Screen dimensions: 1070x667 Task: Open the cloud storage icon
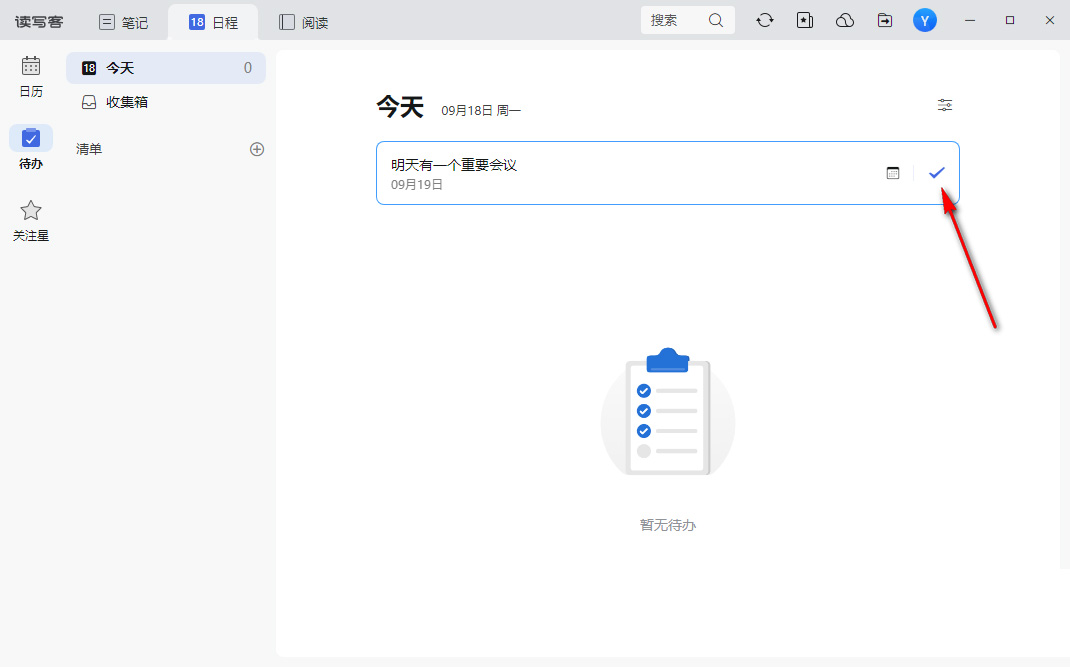(x=845, y=20)
